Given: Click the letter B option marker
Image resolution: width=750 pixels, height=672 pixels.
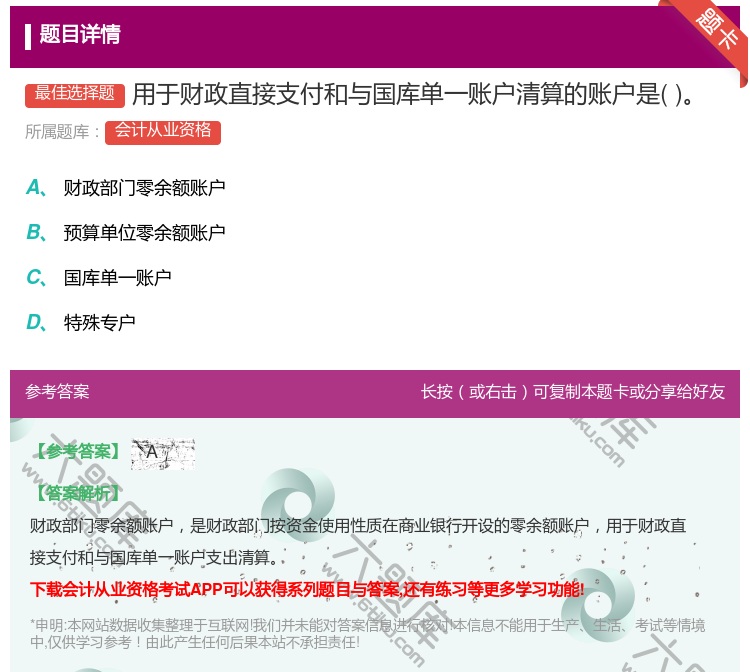Looking at the screenshot, I should point(36,233).
